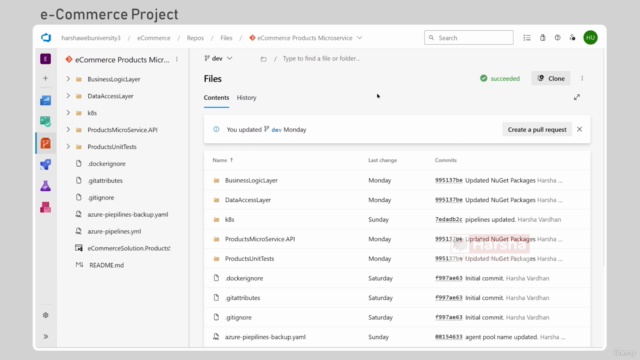The width and height of the screenshot is (640, 360).
Task: Click the Clone button
Action: 551,78
